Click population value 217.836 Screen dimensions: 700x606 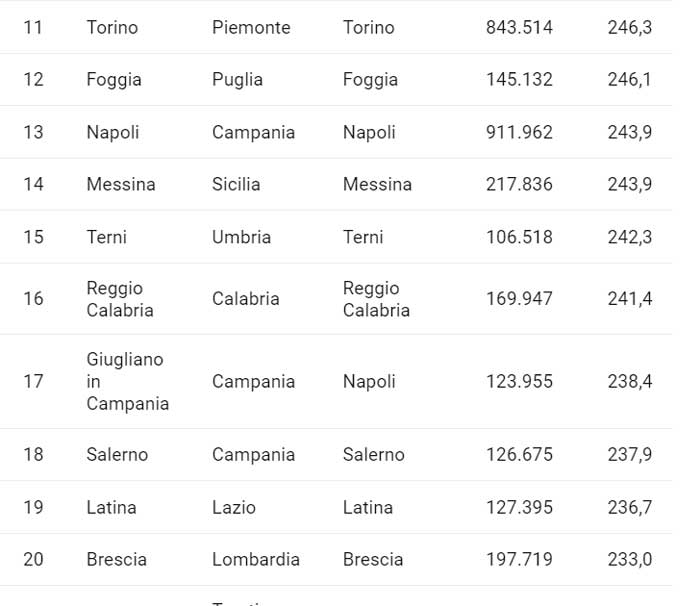(519, 184)
